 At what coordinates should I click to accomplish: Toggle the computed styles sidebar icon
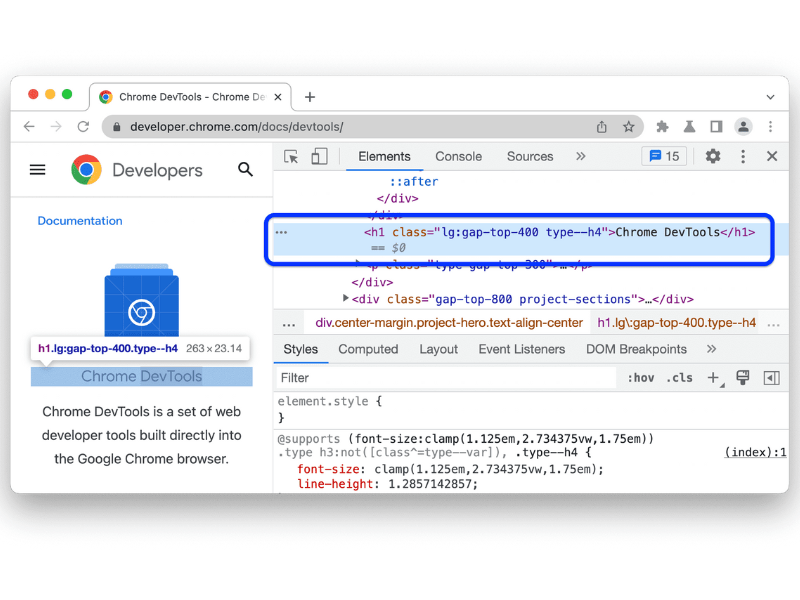[771, 378]
